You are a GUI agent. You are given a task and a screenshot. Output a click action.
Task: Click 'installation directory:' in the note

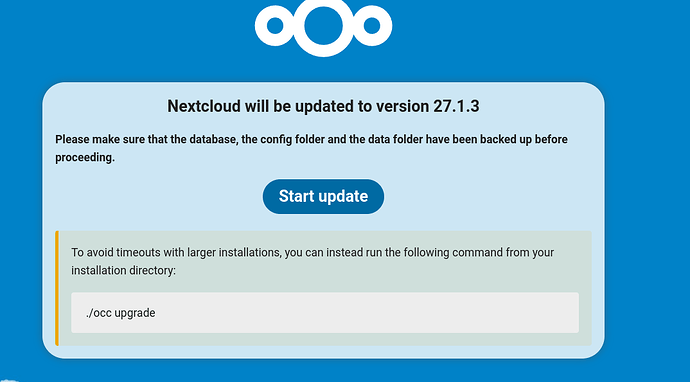coord(123,271)
